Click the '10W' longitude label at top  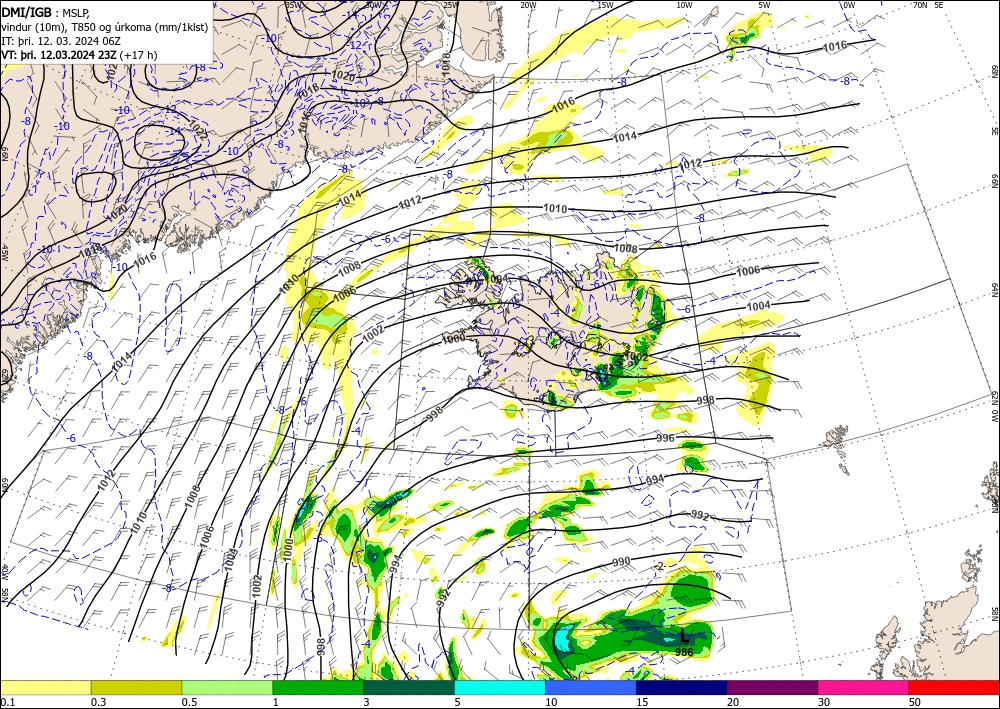[x=684, y=5]
